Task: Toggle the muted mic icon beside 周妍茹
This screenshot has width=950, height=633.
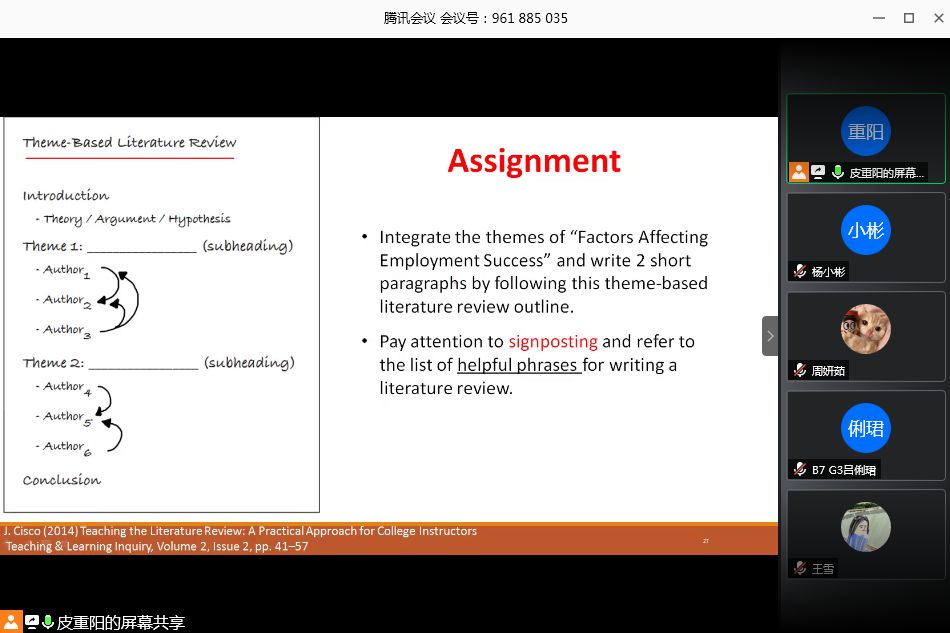Action: tap(799, 370)
